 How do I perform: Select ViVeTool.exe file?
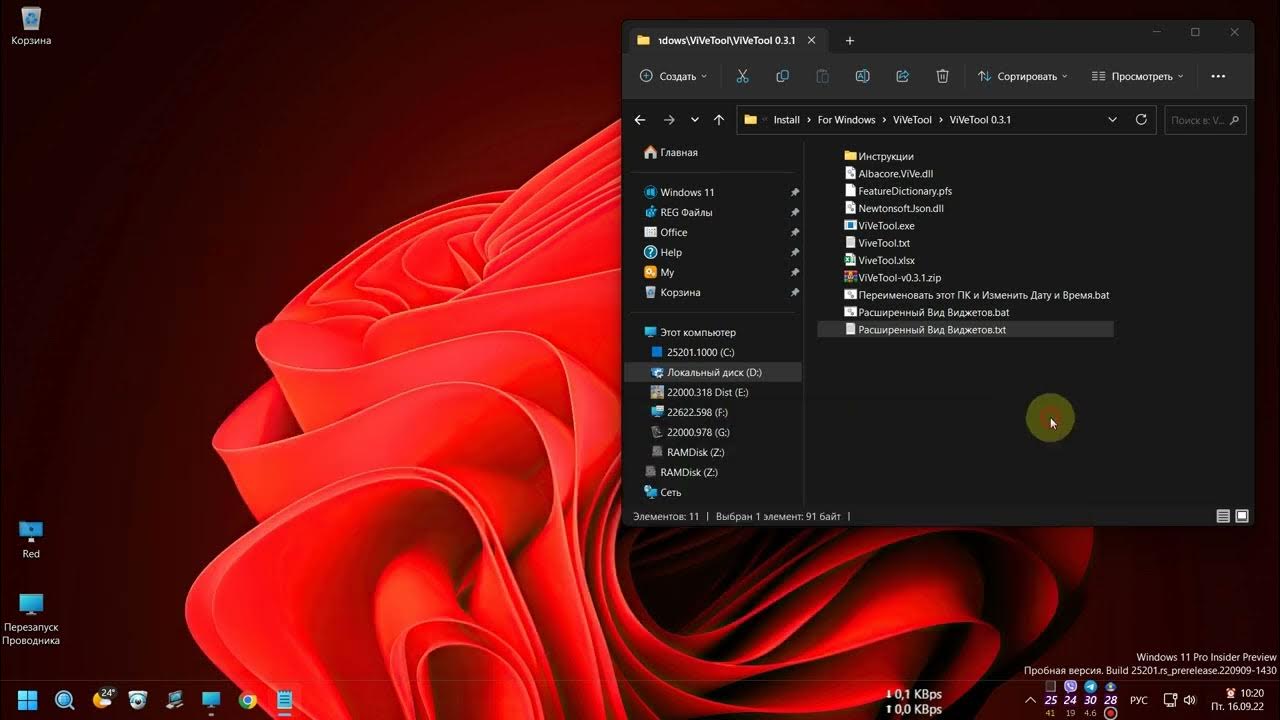coord(879,226)
